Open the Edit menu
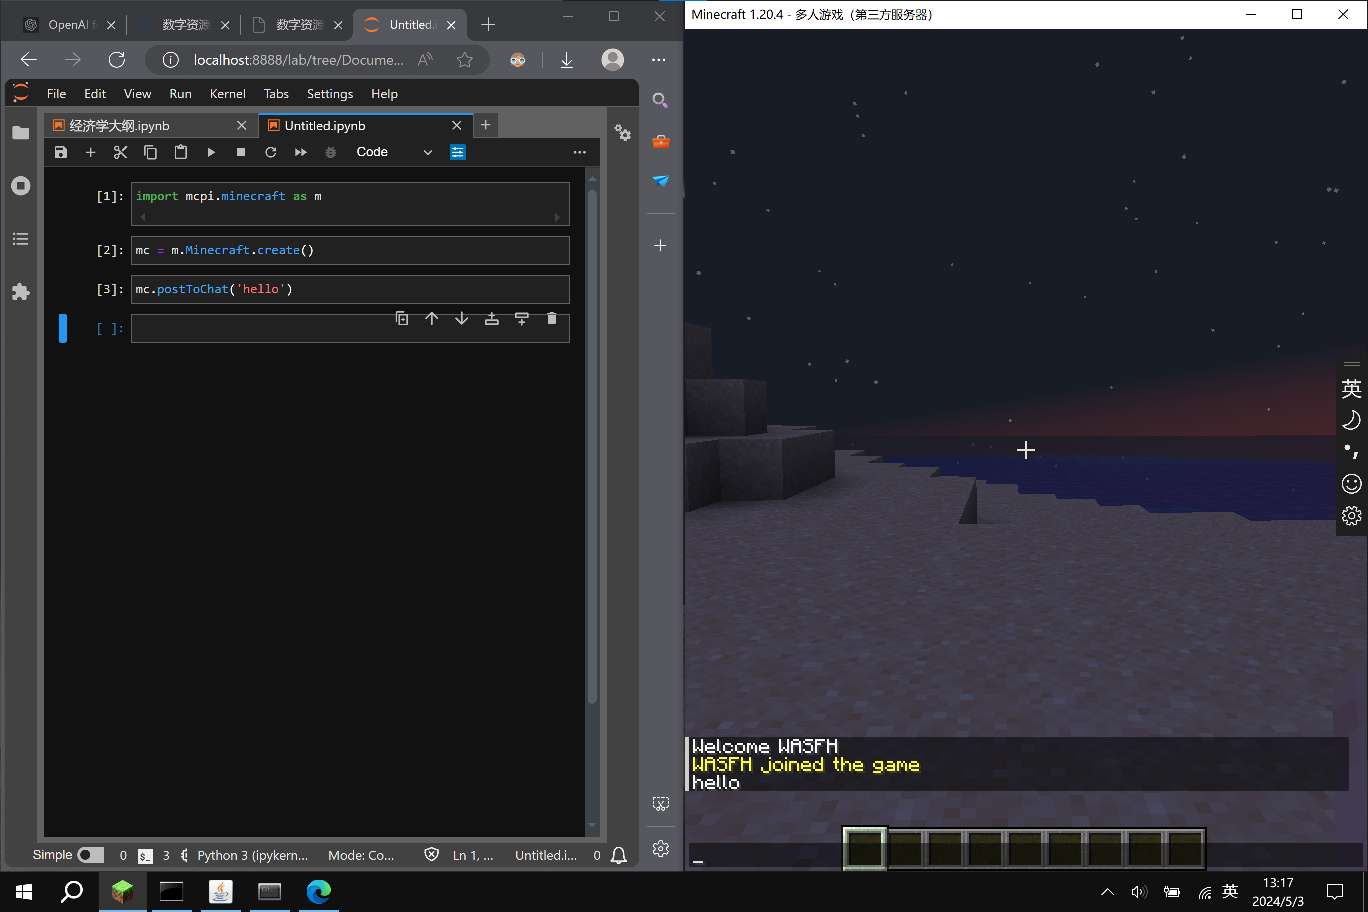The width and height of the screenshot is (1368, 912). [x=95, y=93]
